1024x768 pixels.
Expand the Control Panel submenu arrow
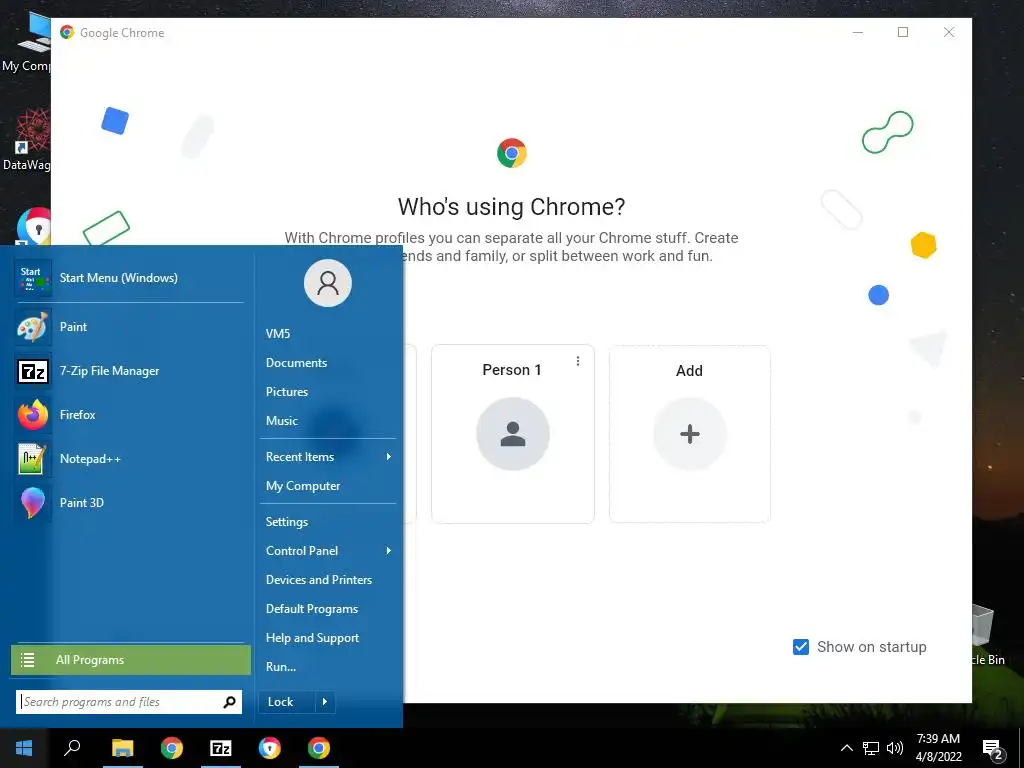[389, 551]
